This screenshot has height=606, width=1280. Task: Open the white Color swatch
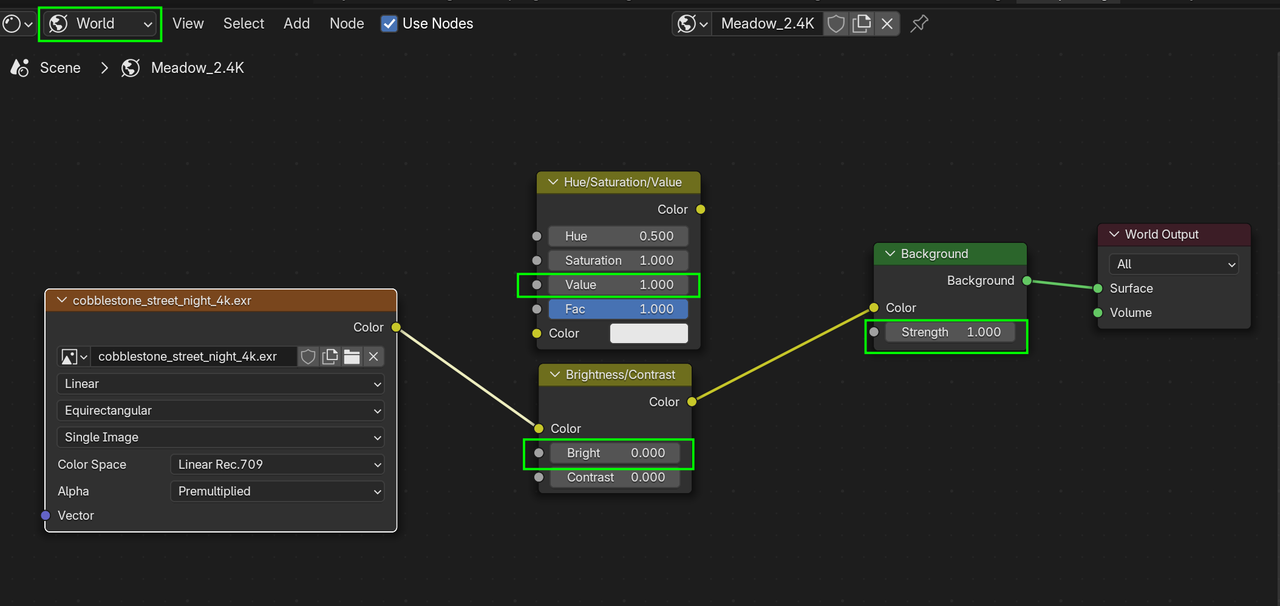(649, 333)
